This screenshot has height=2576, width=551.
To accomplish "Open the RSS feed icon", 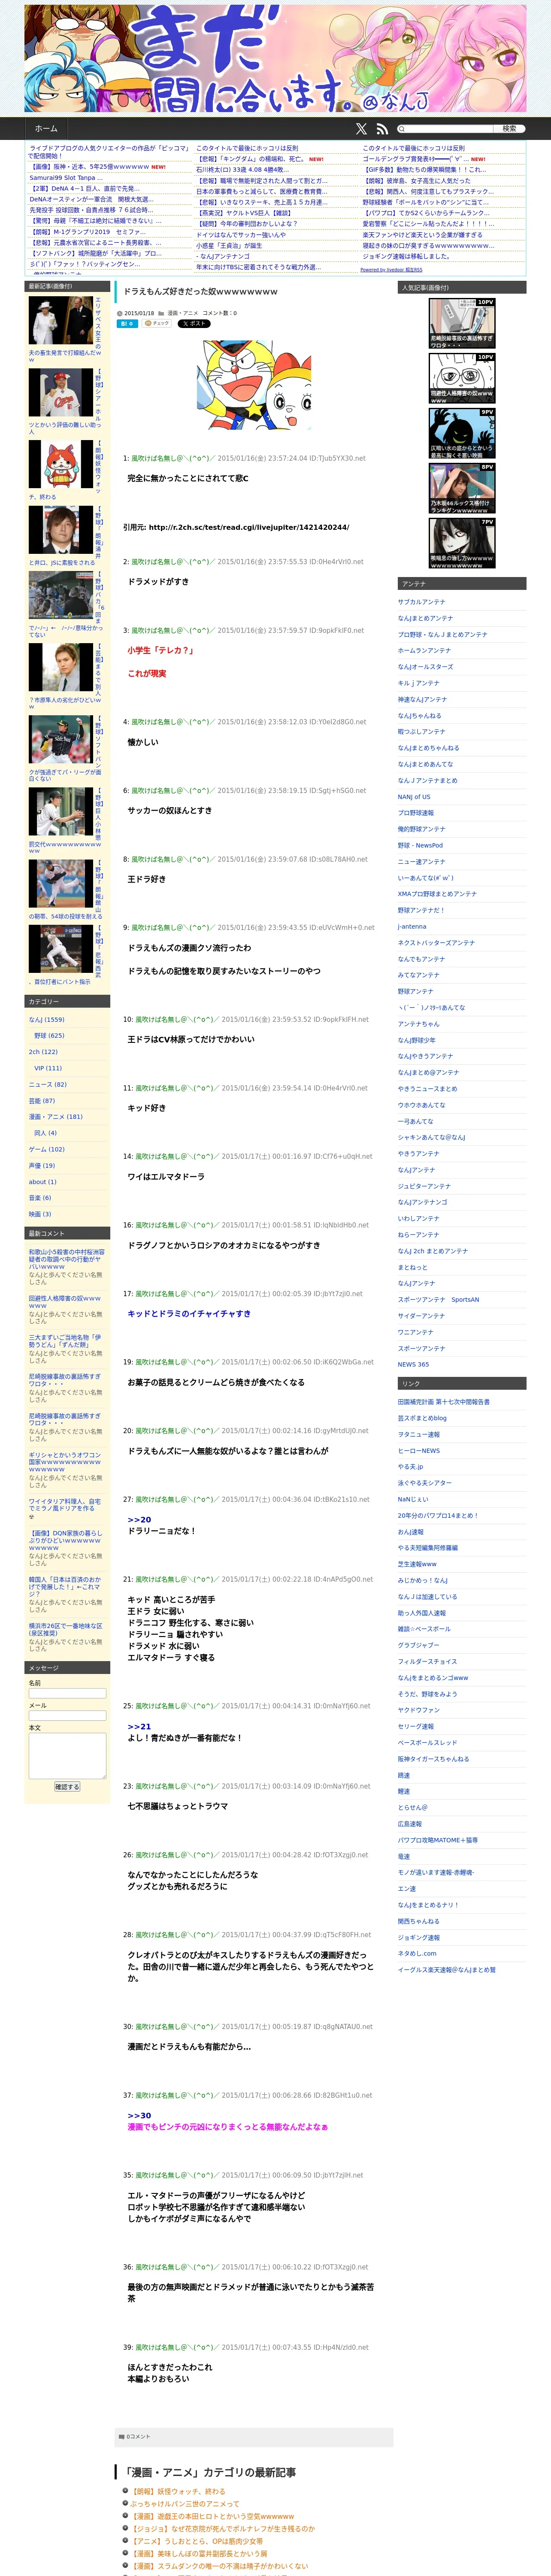I will (382, 129).
